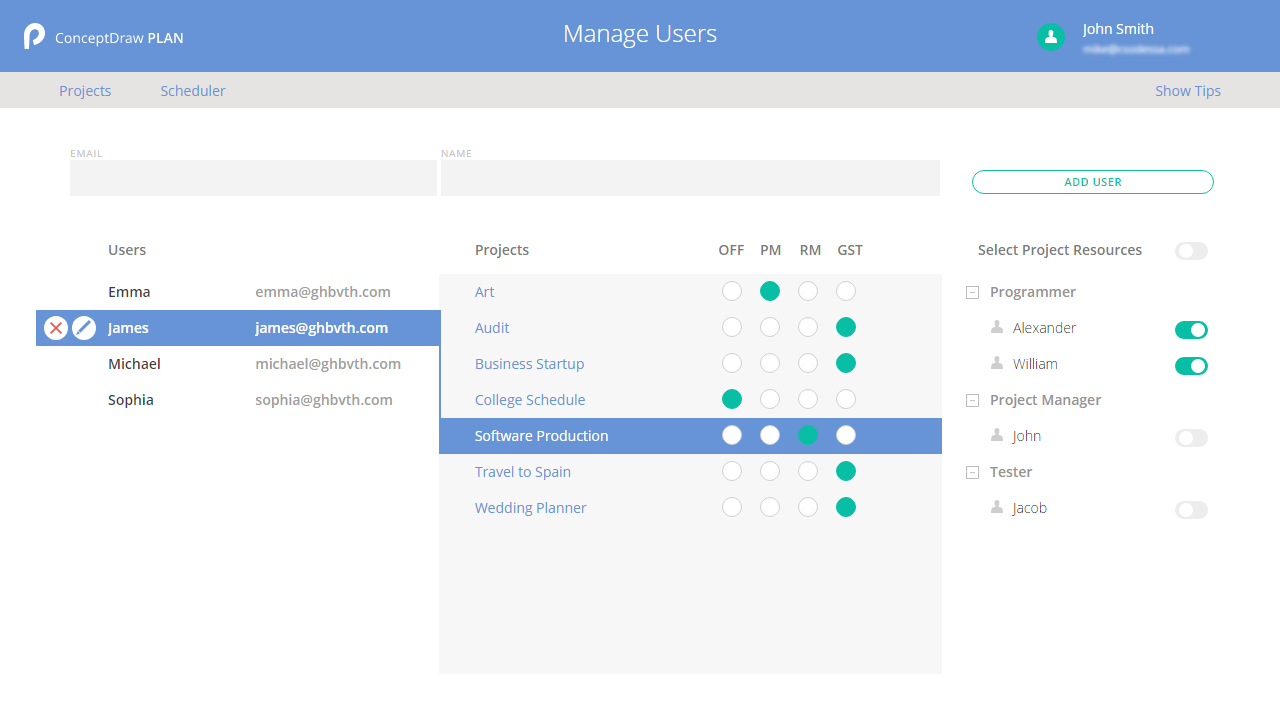This screenshot has width=1280, height=720.
Task: Click into the Email input field
Action: click(253, 178)
